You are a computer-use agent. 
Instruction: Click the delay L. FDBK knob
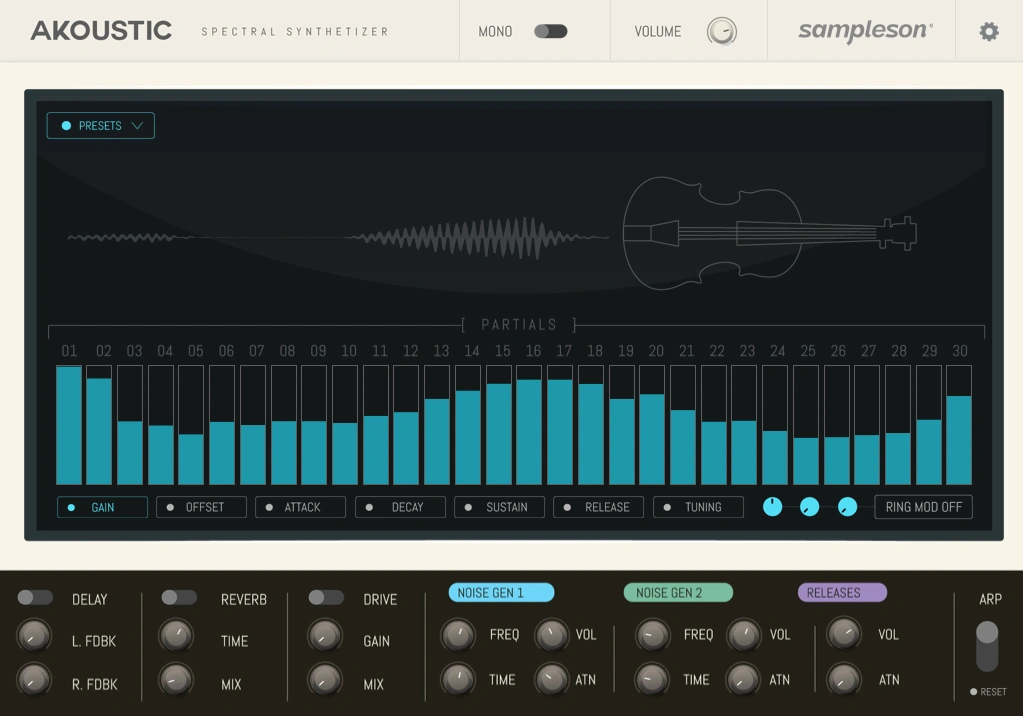pos(34,635)
